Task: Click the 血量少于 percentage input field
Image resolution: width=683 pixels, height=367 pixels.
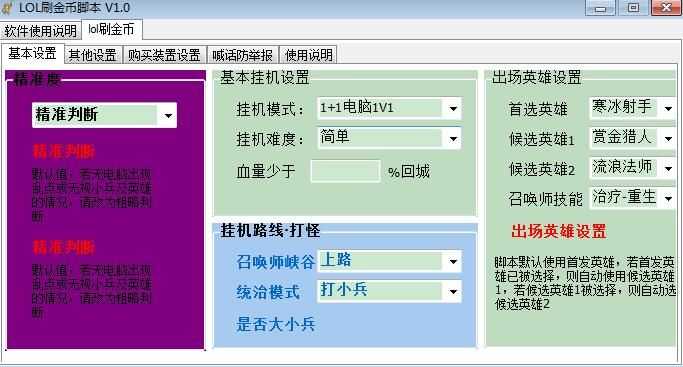Action: (x=345, y=171)
